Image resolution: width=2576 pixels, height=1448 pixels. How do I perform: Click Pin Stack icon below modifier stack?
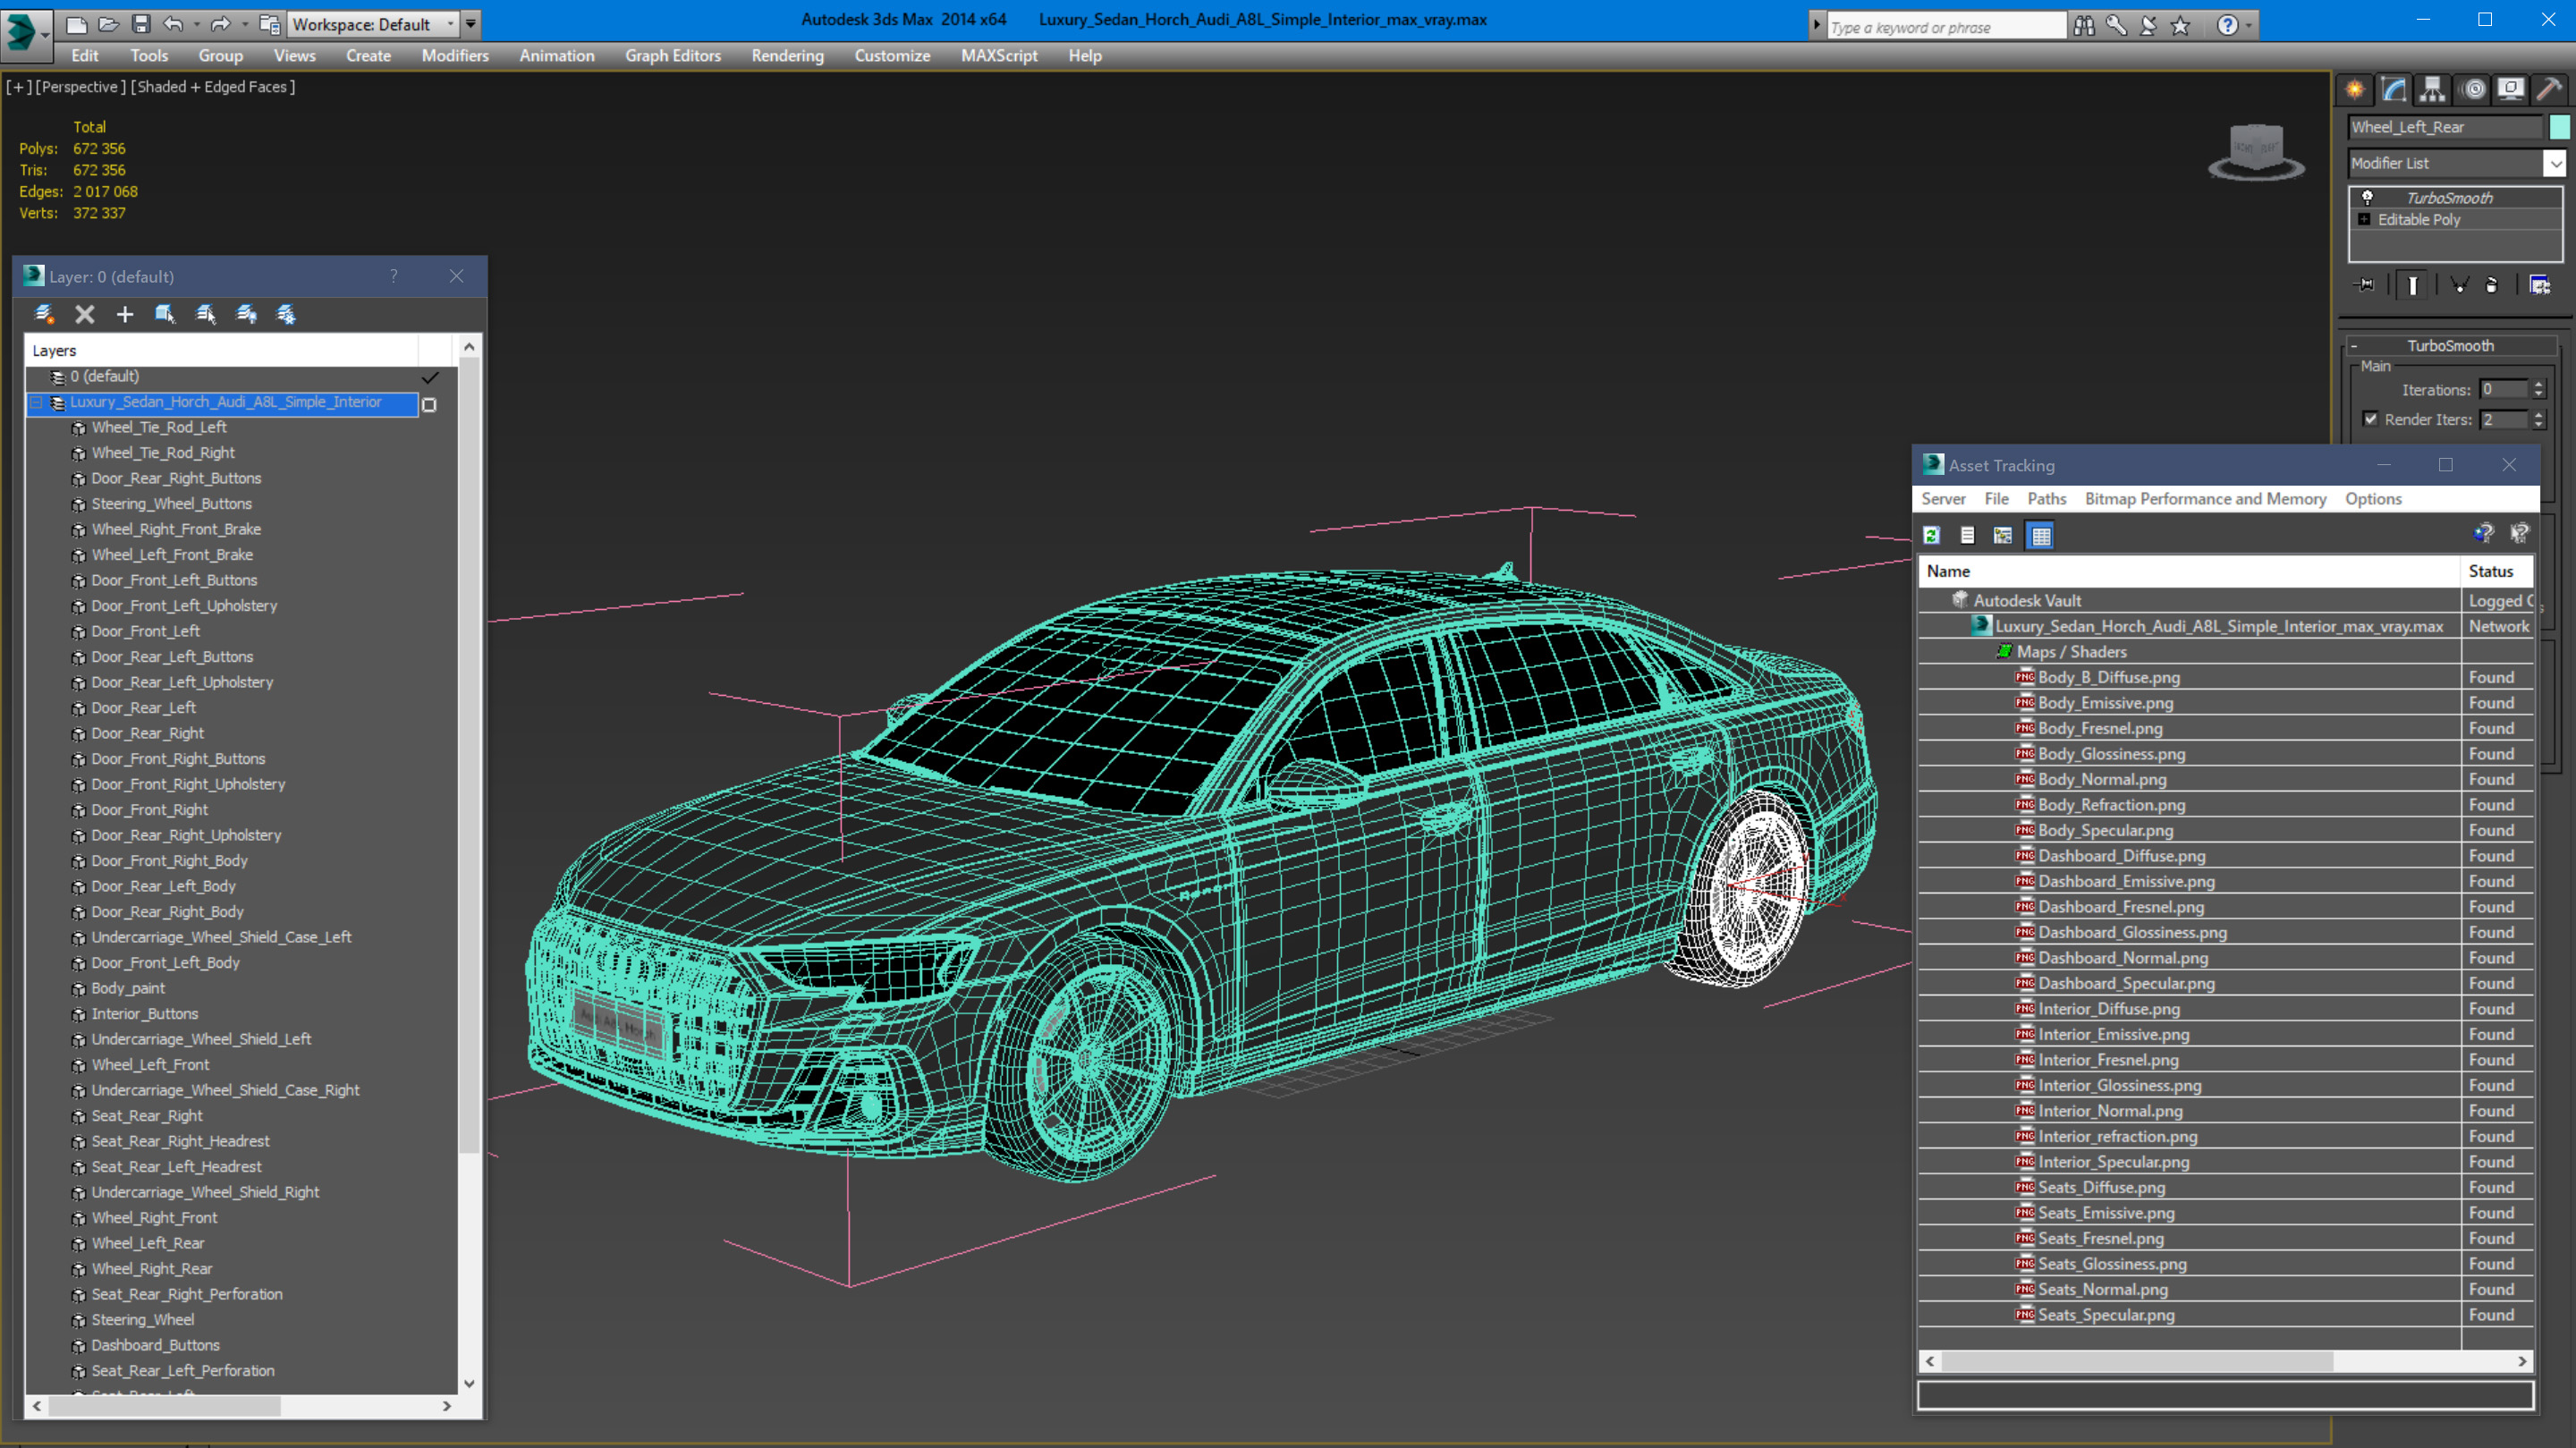click(2365, 285)
